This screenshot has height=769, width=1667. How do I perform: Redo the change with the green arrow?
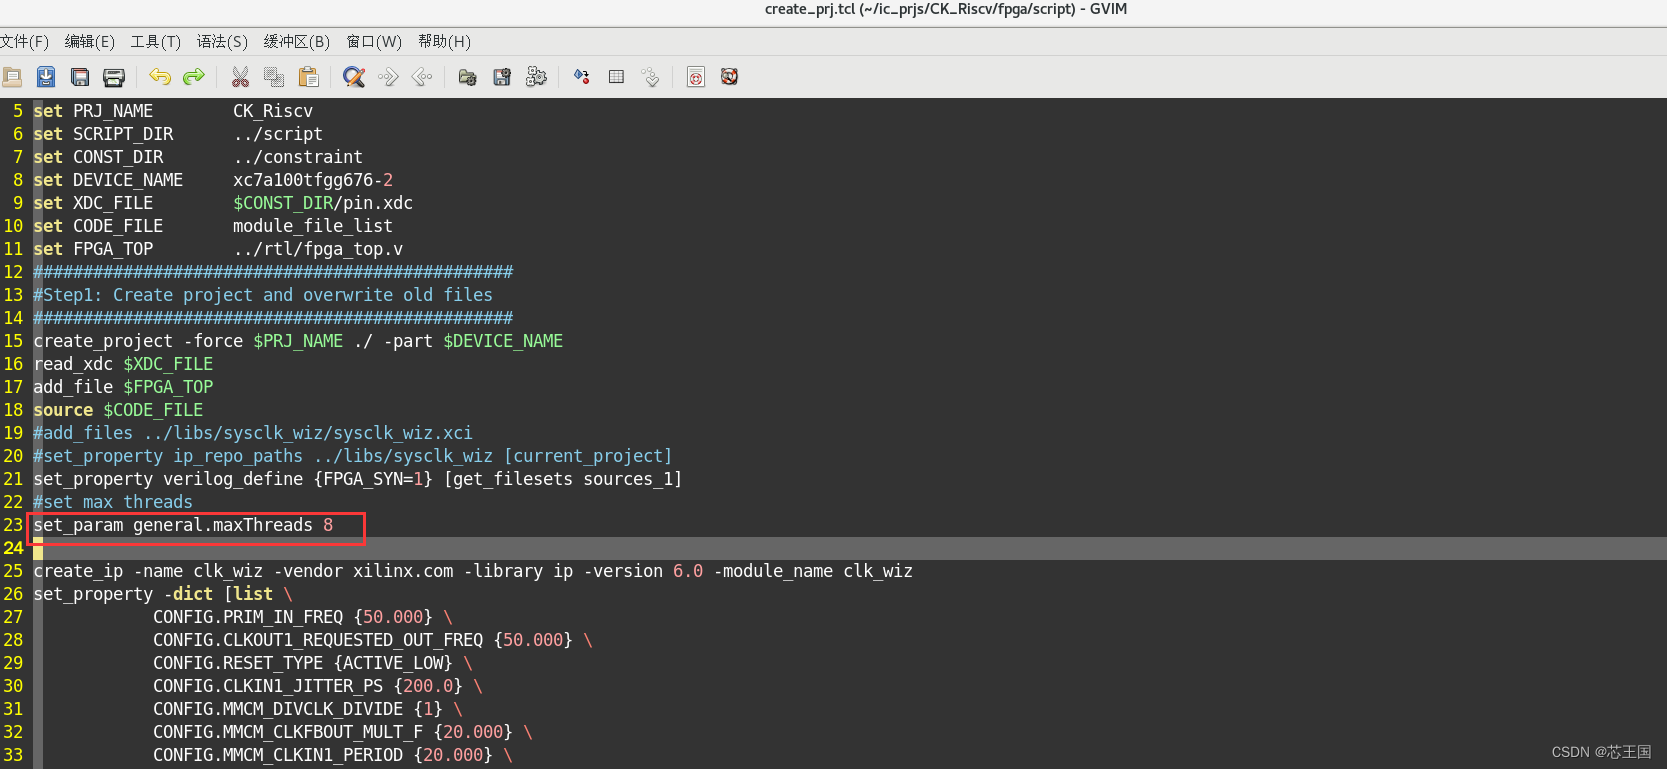coord(194,77)
